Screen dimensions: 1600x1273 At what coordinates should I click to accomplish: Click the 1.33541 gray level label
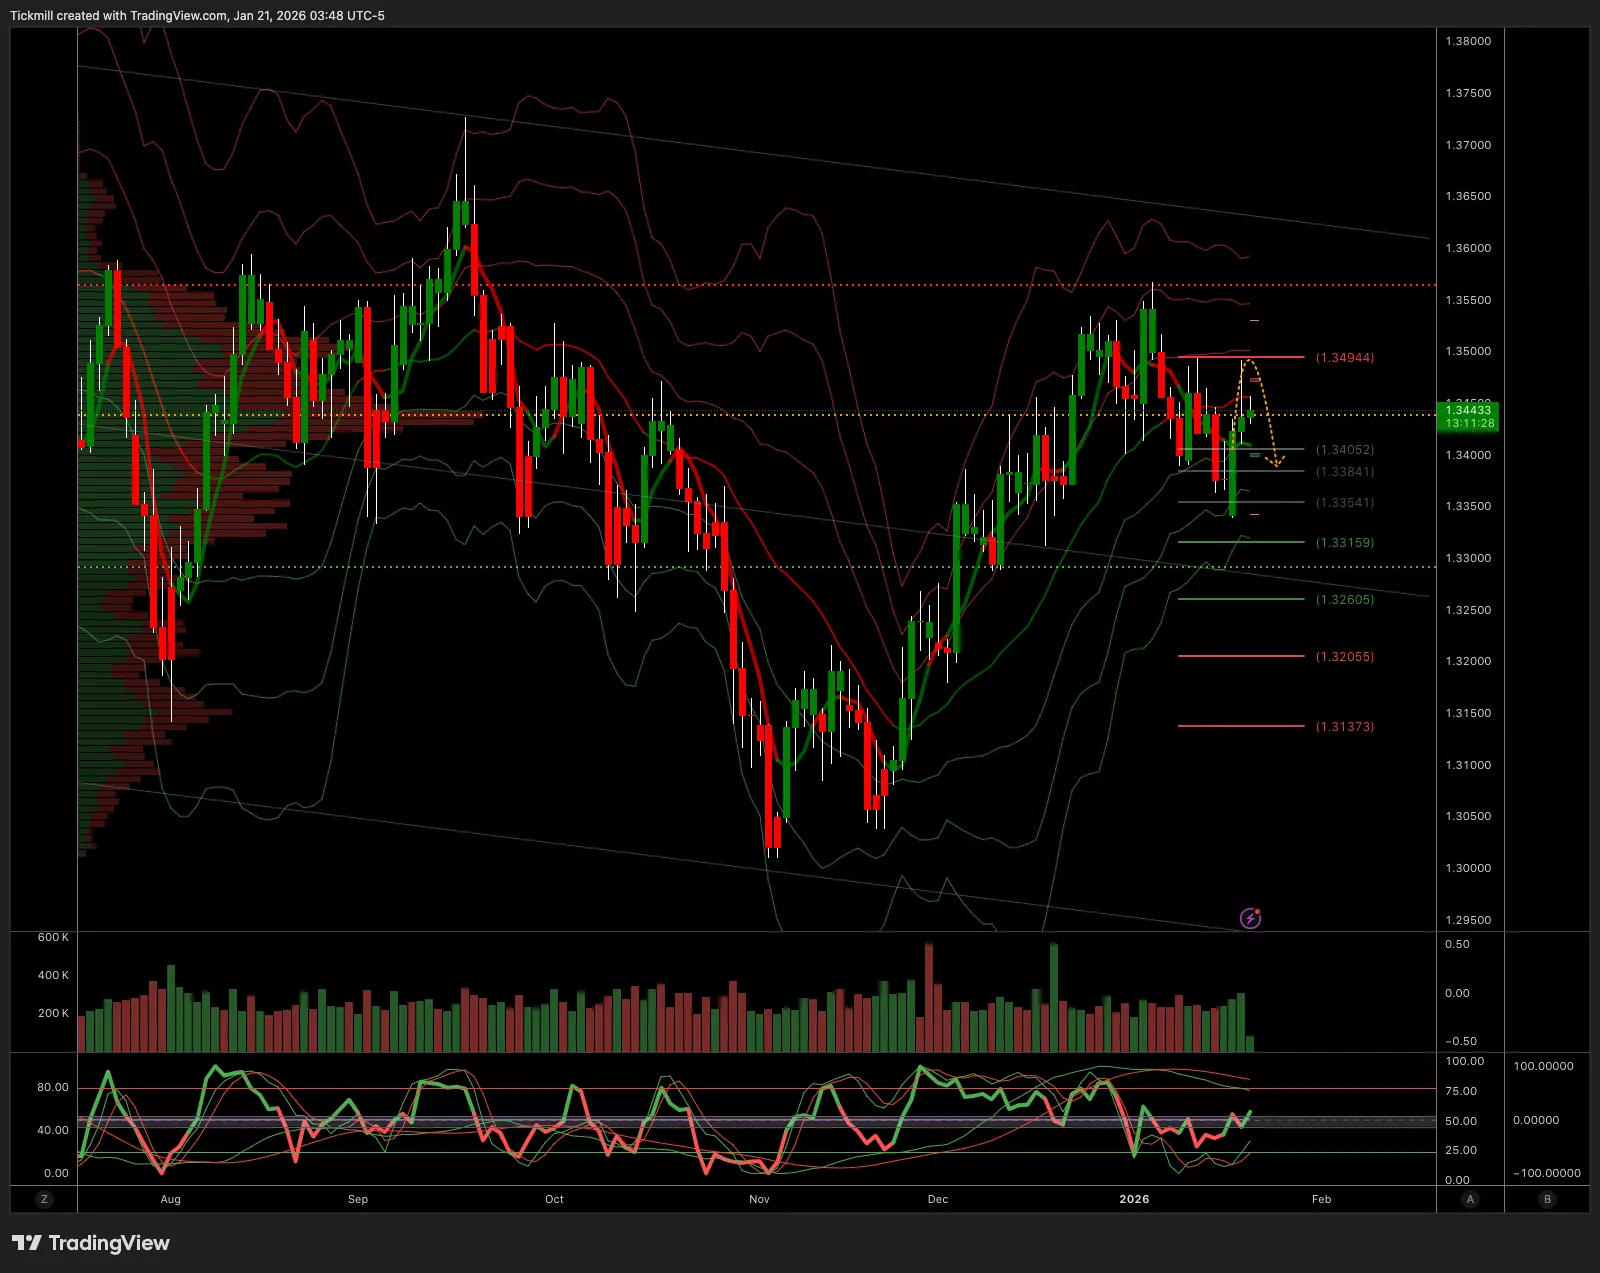1344,503
